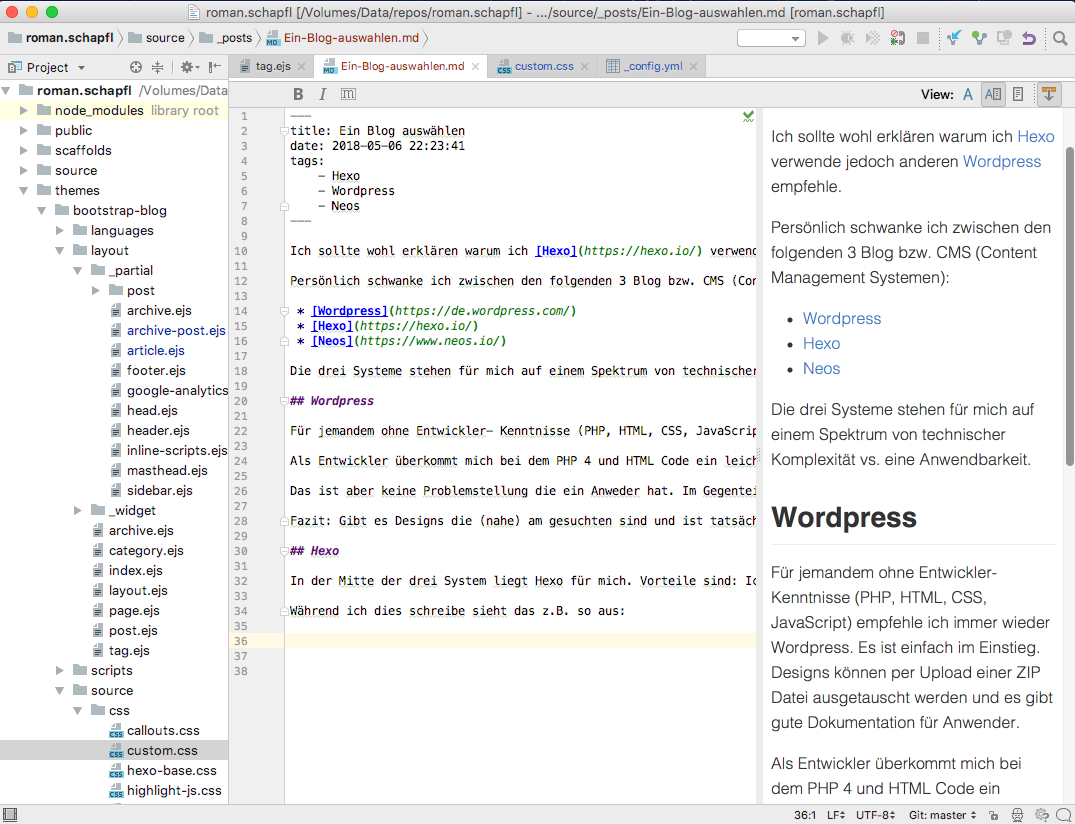Image resolution: width=1075 pixels, height=824 pixels.
Task: Click the Show History clock icon
Action: [x=1004, y=38]
